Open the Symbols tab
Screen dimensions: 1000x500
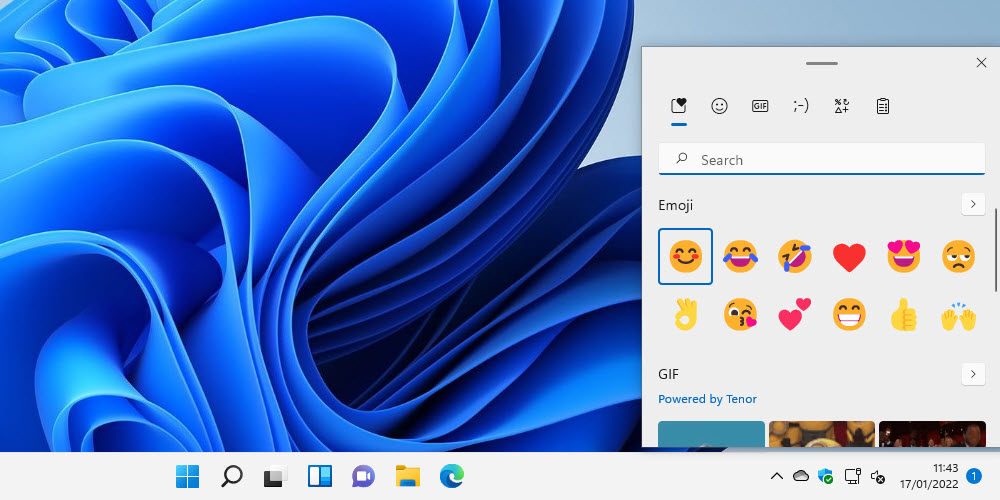point(842,106)
